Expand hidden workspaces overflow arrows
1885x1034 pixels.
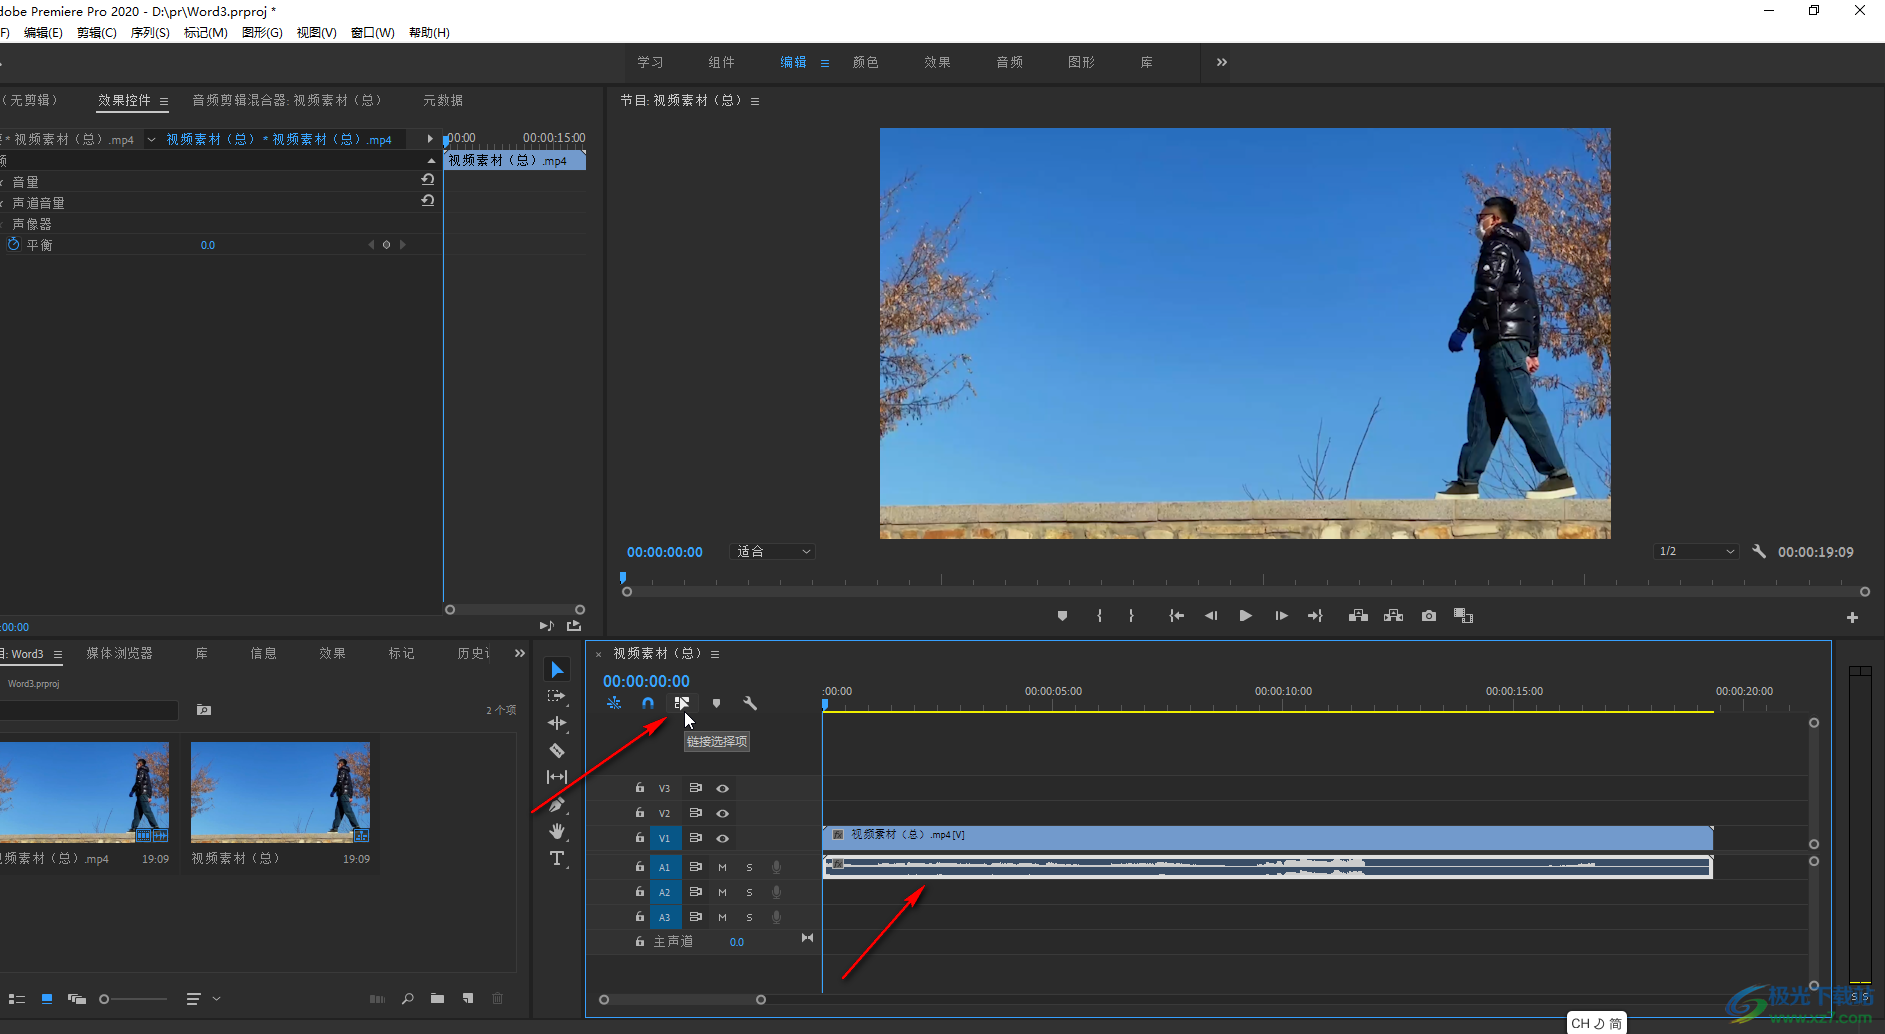pos(1221,62)
